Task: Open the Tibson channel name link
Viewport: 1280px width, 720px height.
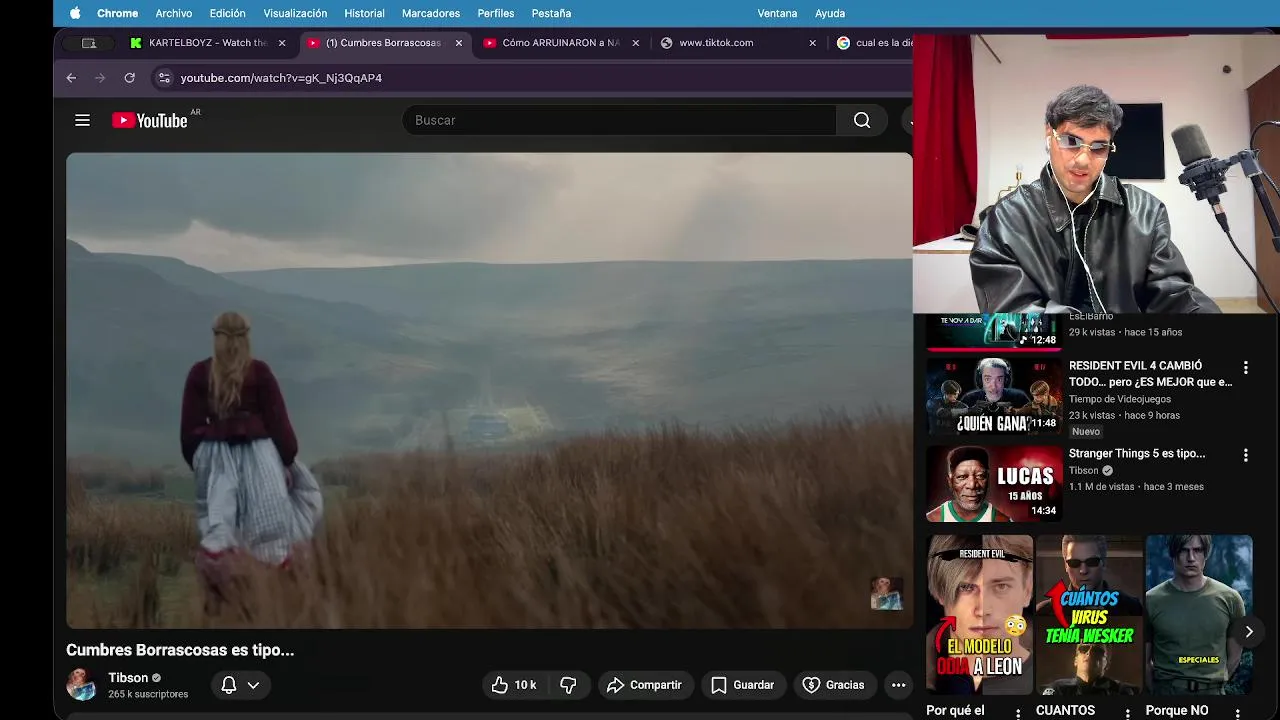Action: click(128, 678)
